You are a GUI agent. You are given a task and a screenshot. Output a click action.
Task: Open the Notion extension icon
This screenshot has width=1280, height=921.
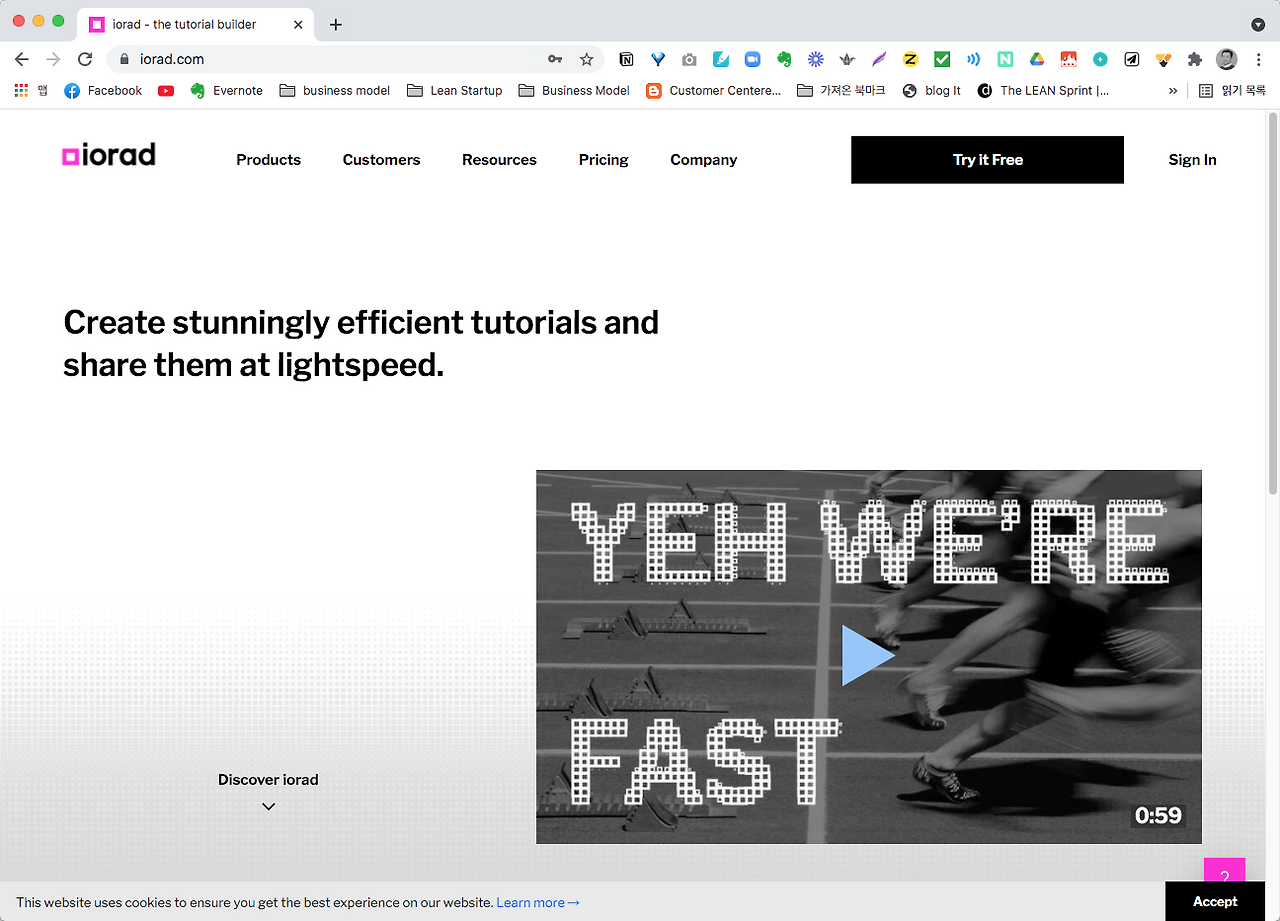(626, 60)
